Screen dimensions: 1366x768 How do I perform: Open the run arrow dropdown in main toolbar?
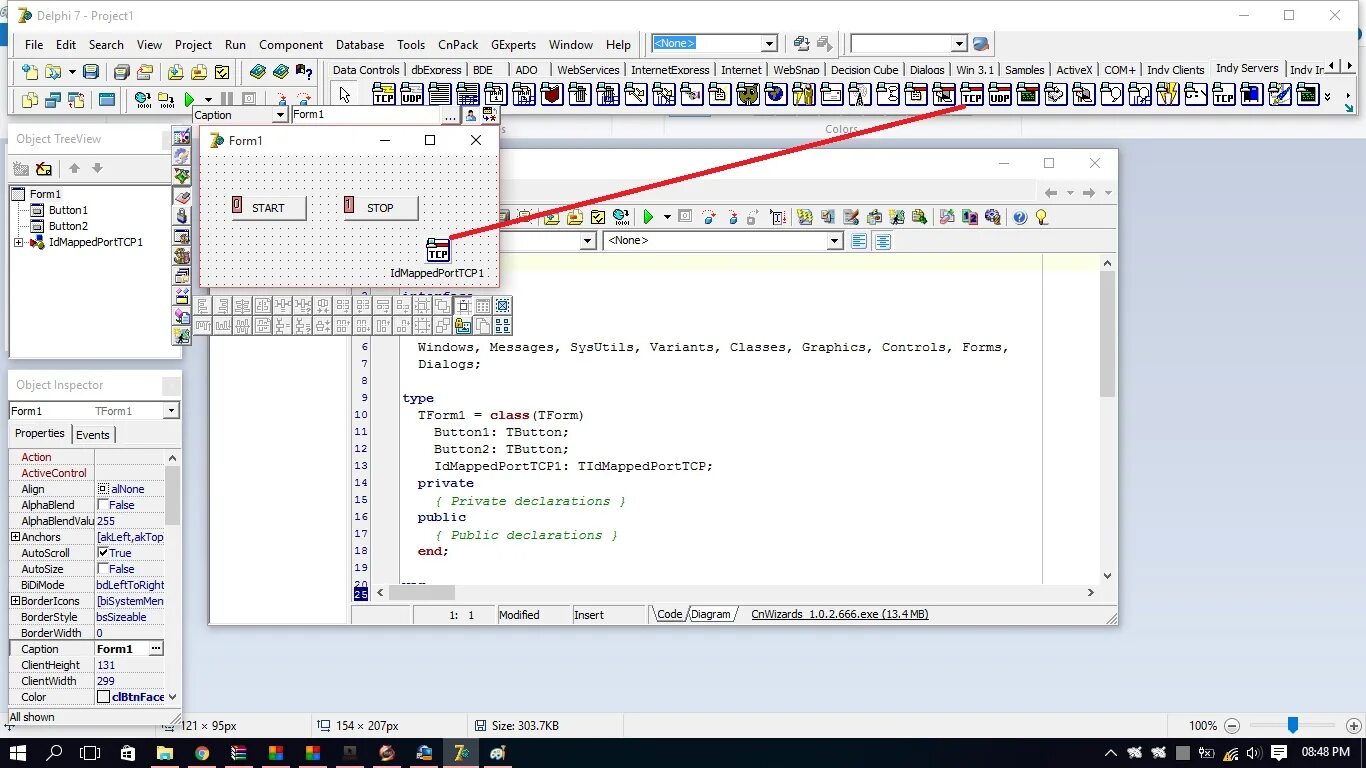[208, 99]
